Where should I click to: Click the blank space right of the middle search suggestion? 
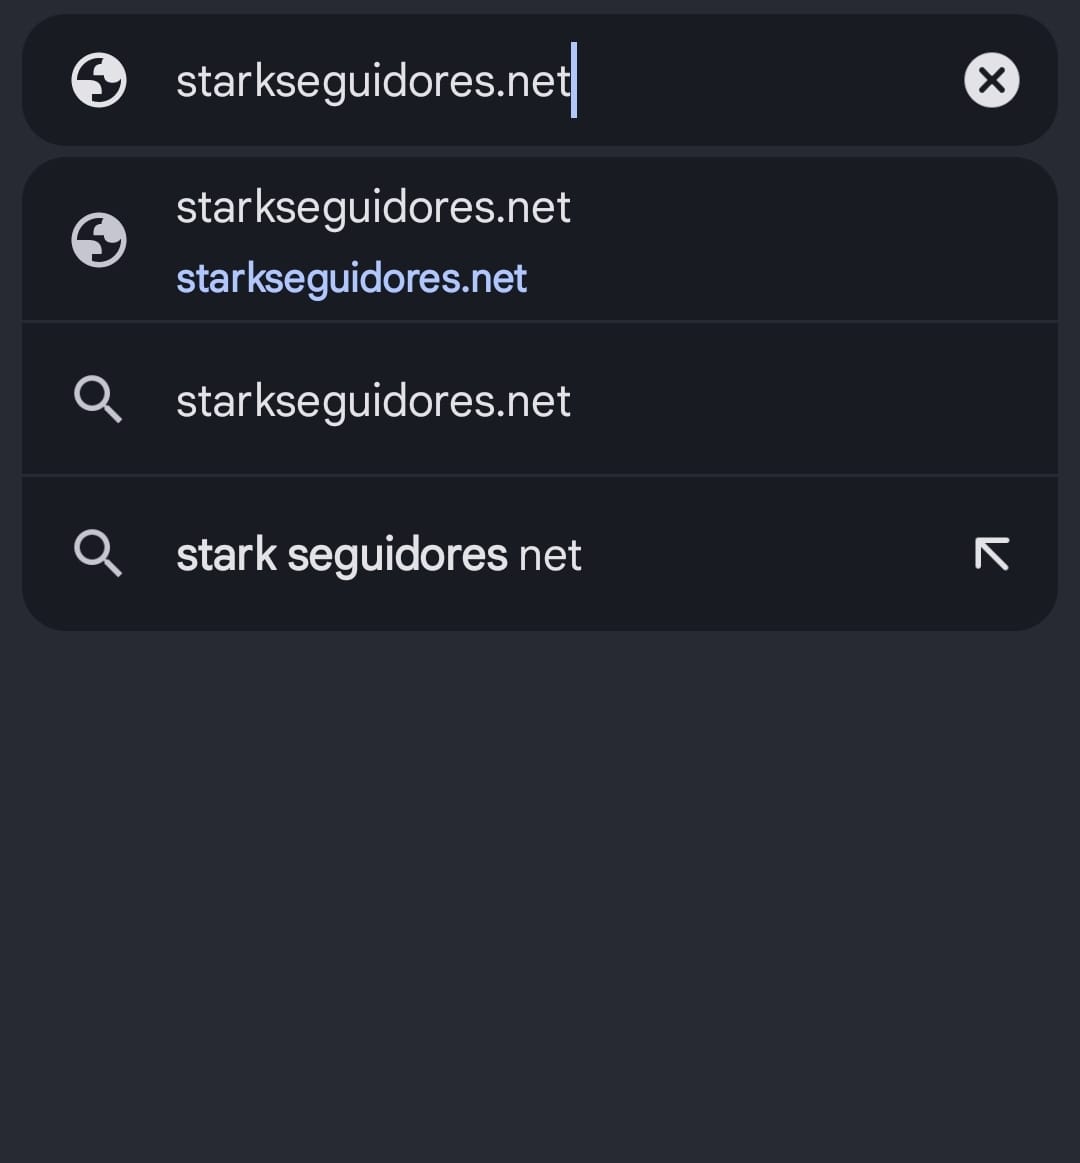800,400
